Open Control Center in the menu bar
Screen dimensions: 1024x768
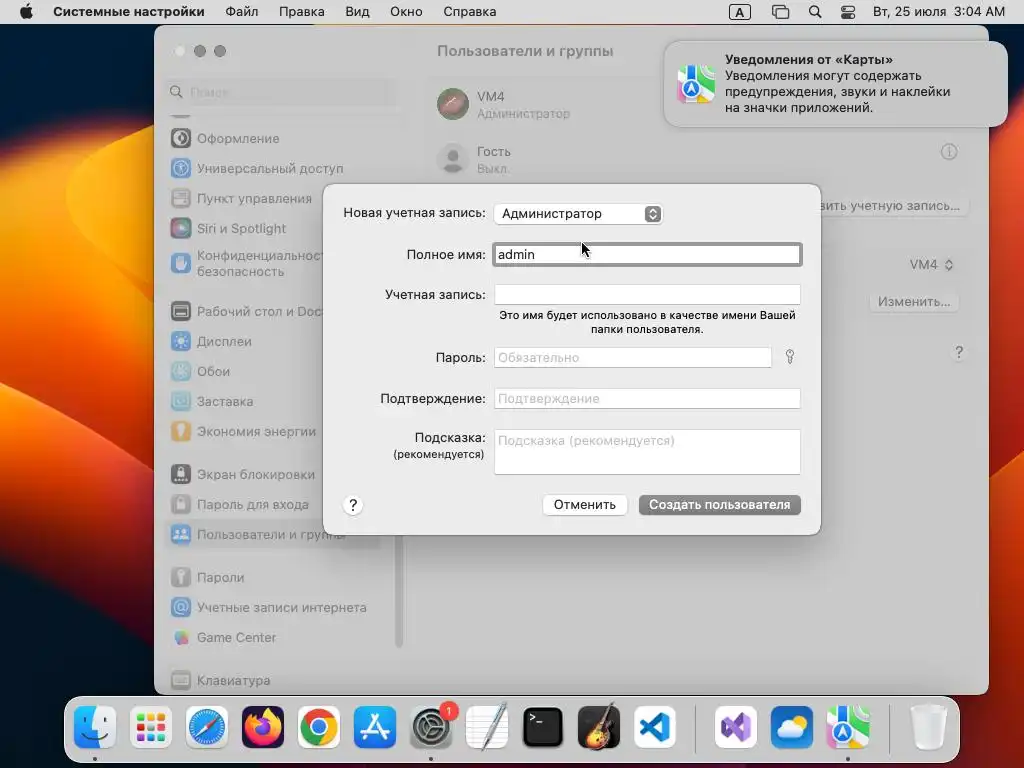point(848,12)
